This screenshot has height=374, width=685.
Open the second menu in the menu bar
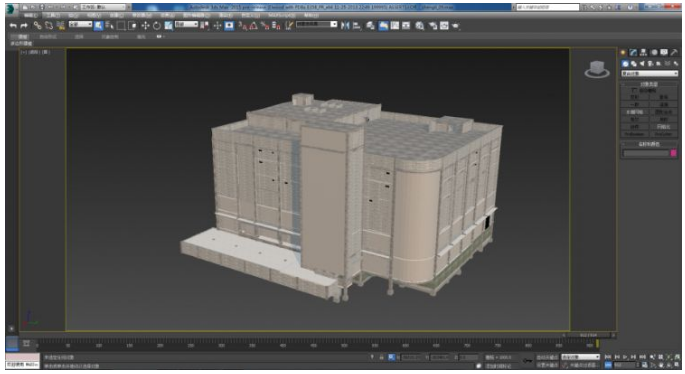click(x=52, y=15)
